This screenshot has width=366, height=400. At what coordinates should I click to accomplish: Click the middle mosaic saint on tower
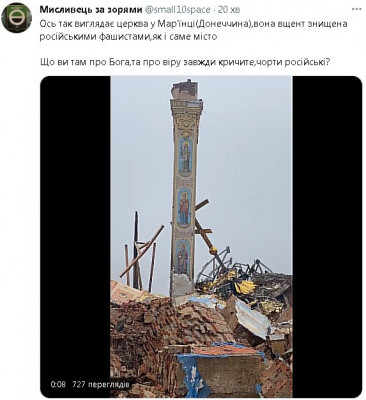click(x=184, y=207)
